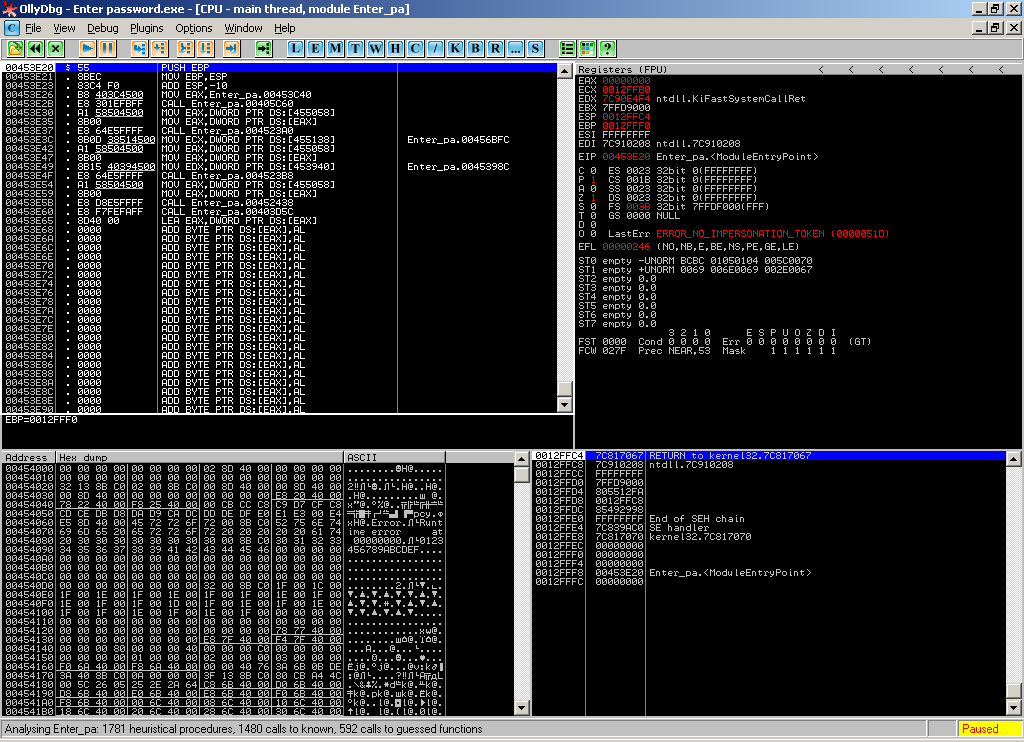Click the stack pane scrollbar up arrow
Viewport: 1024px width, 742px height.
tap(1013, 459)
